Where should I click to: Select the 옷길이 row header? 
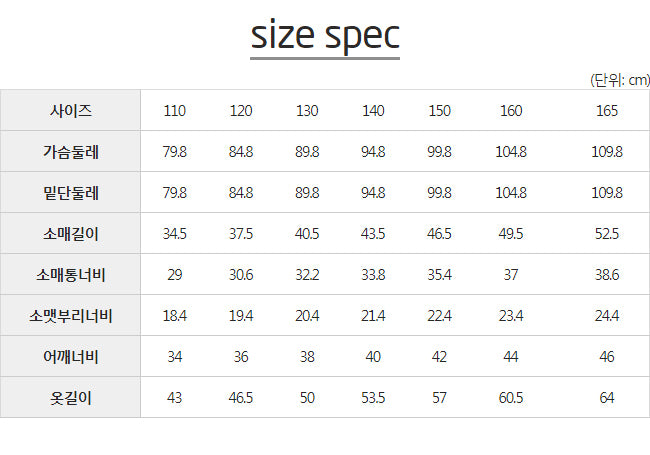pos(71,398)
